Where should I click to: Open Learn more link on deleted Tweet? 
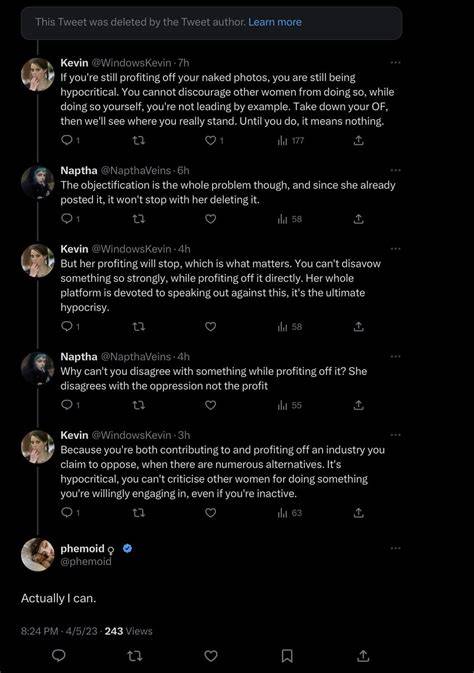[275, 22]
